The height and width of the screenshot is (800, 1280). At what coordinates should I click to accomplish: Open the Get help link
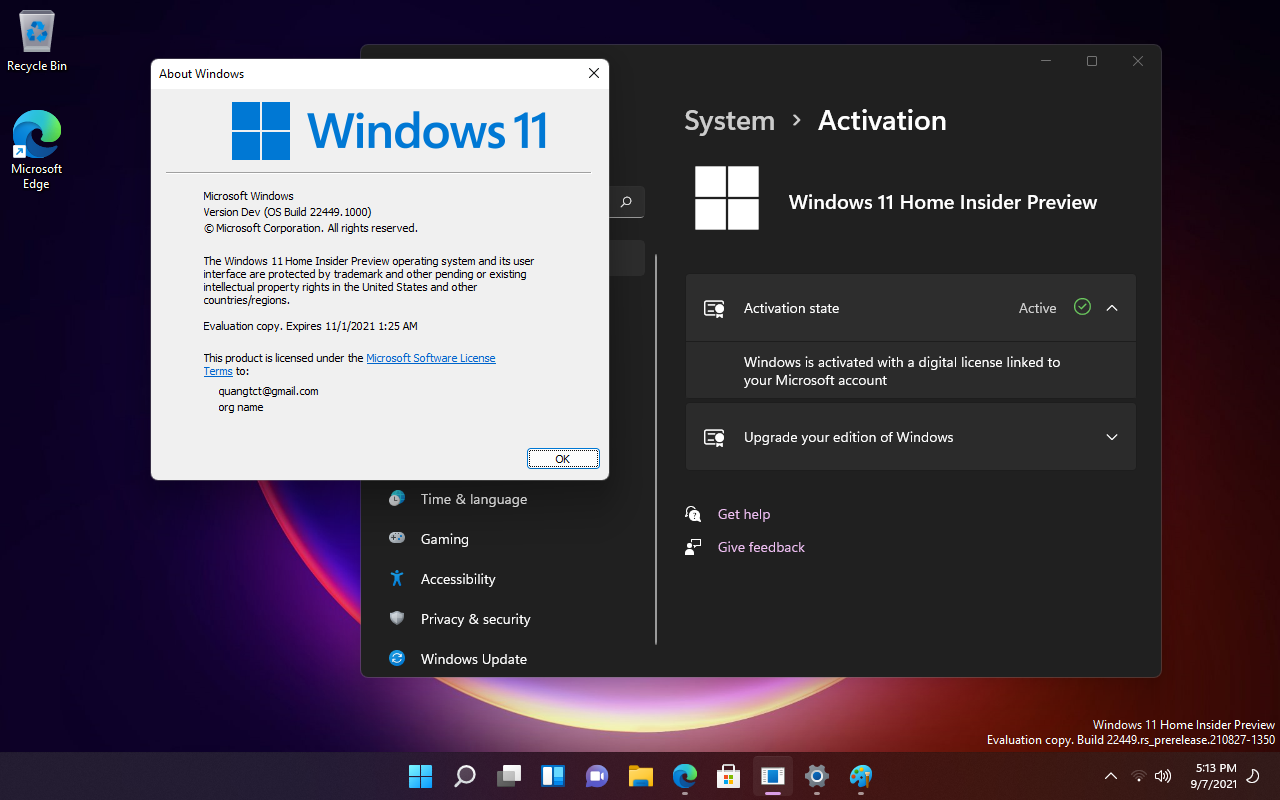[744, 514]
